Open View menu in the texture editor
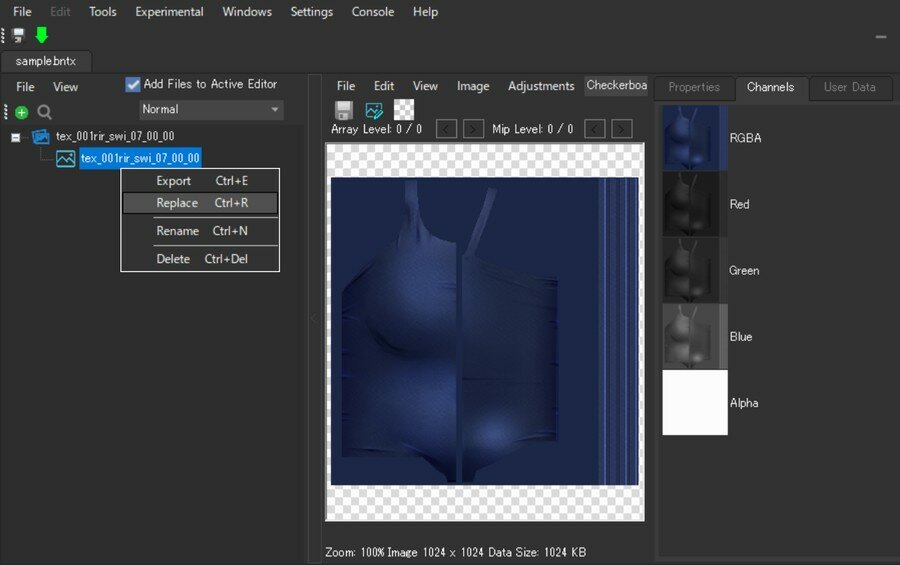Image resolution: width=900 pixels, height=565 pixels. (x=425, y=86)
